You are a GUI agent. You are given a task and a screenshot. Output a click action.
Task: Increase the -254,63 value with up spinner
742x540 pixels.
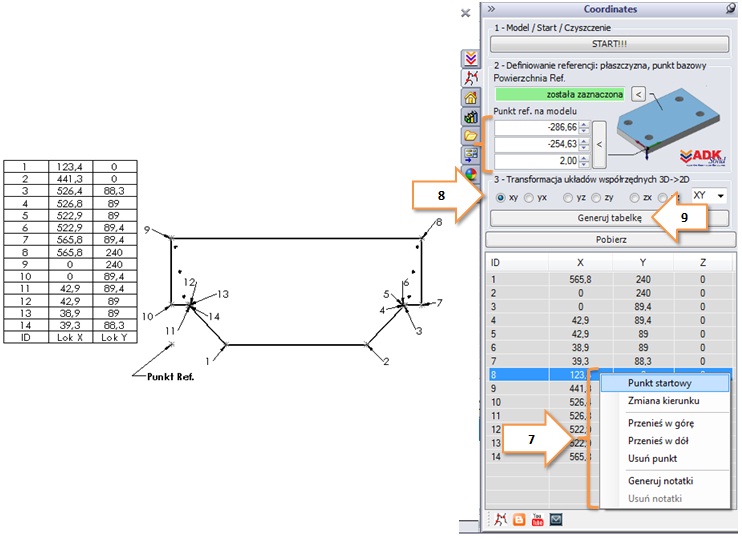(x=584, y=141)
